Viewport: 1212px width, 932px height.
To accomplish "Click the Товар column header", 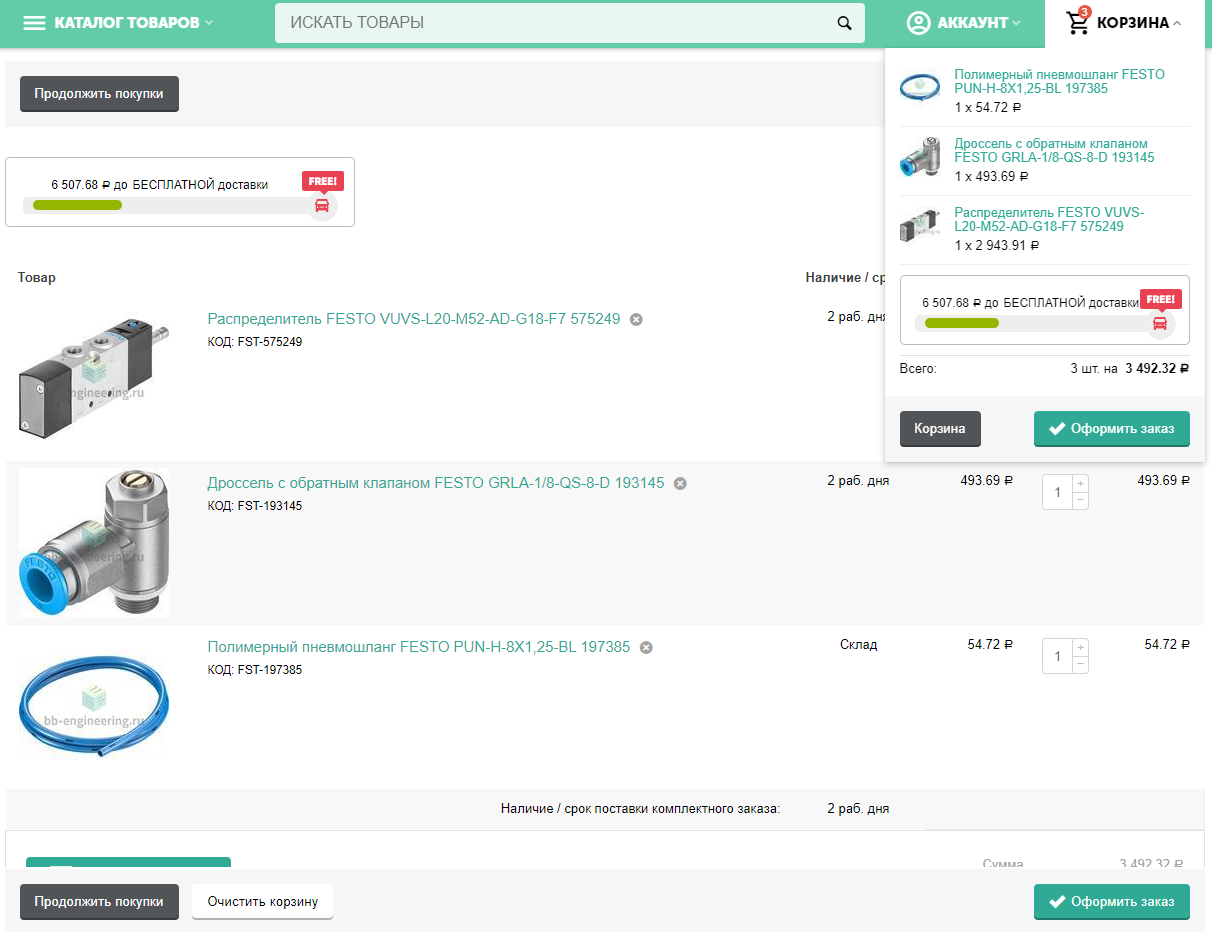I will coord(37,277).
